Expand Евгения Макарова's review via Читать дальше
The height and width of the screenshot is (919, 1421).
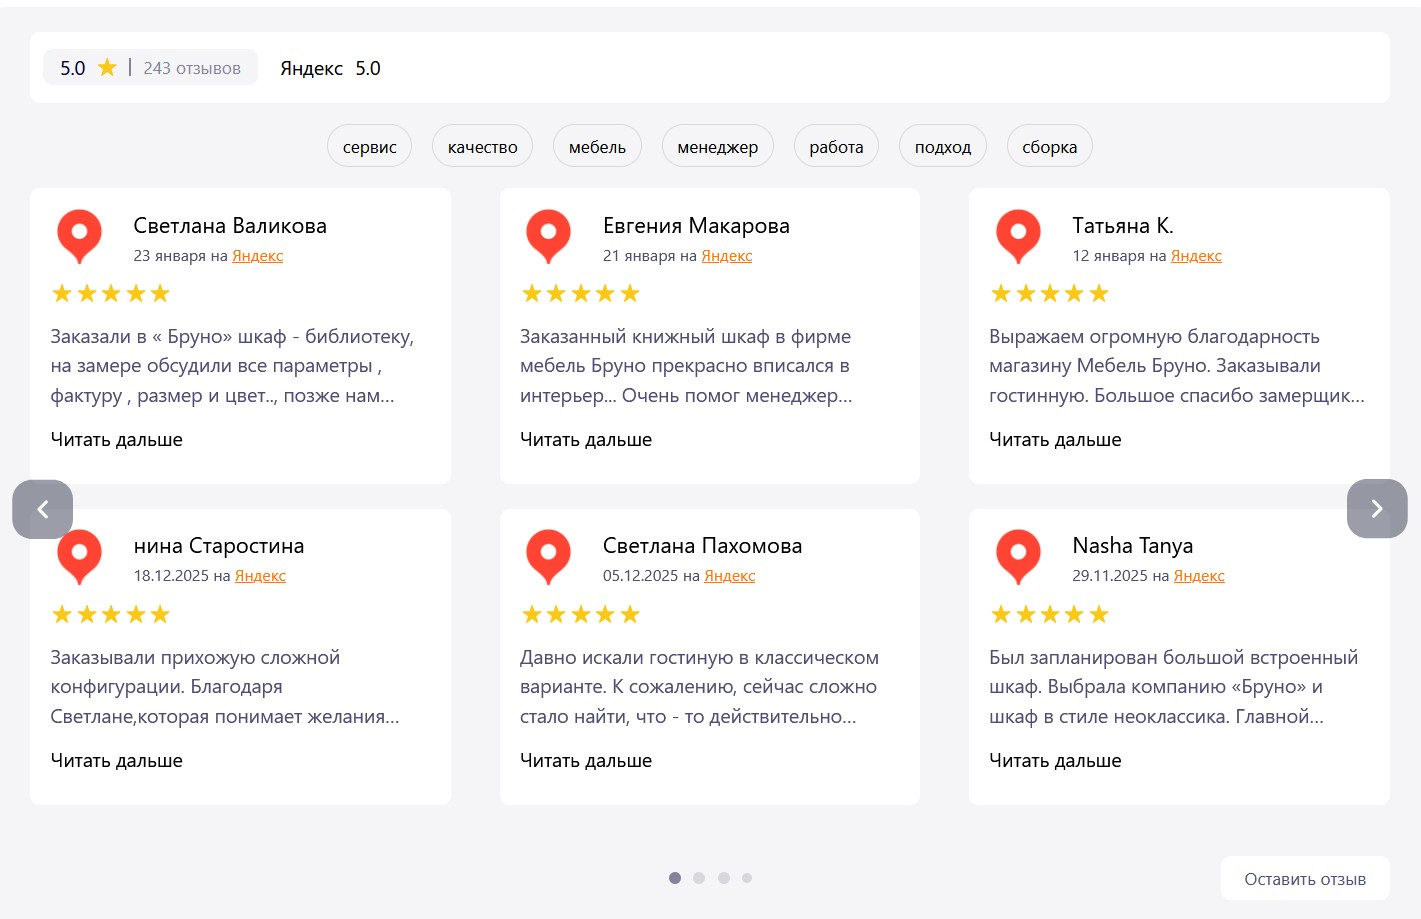point(586,440)
